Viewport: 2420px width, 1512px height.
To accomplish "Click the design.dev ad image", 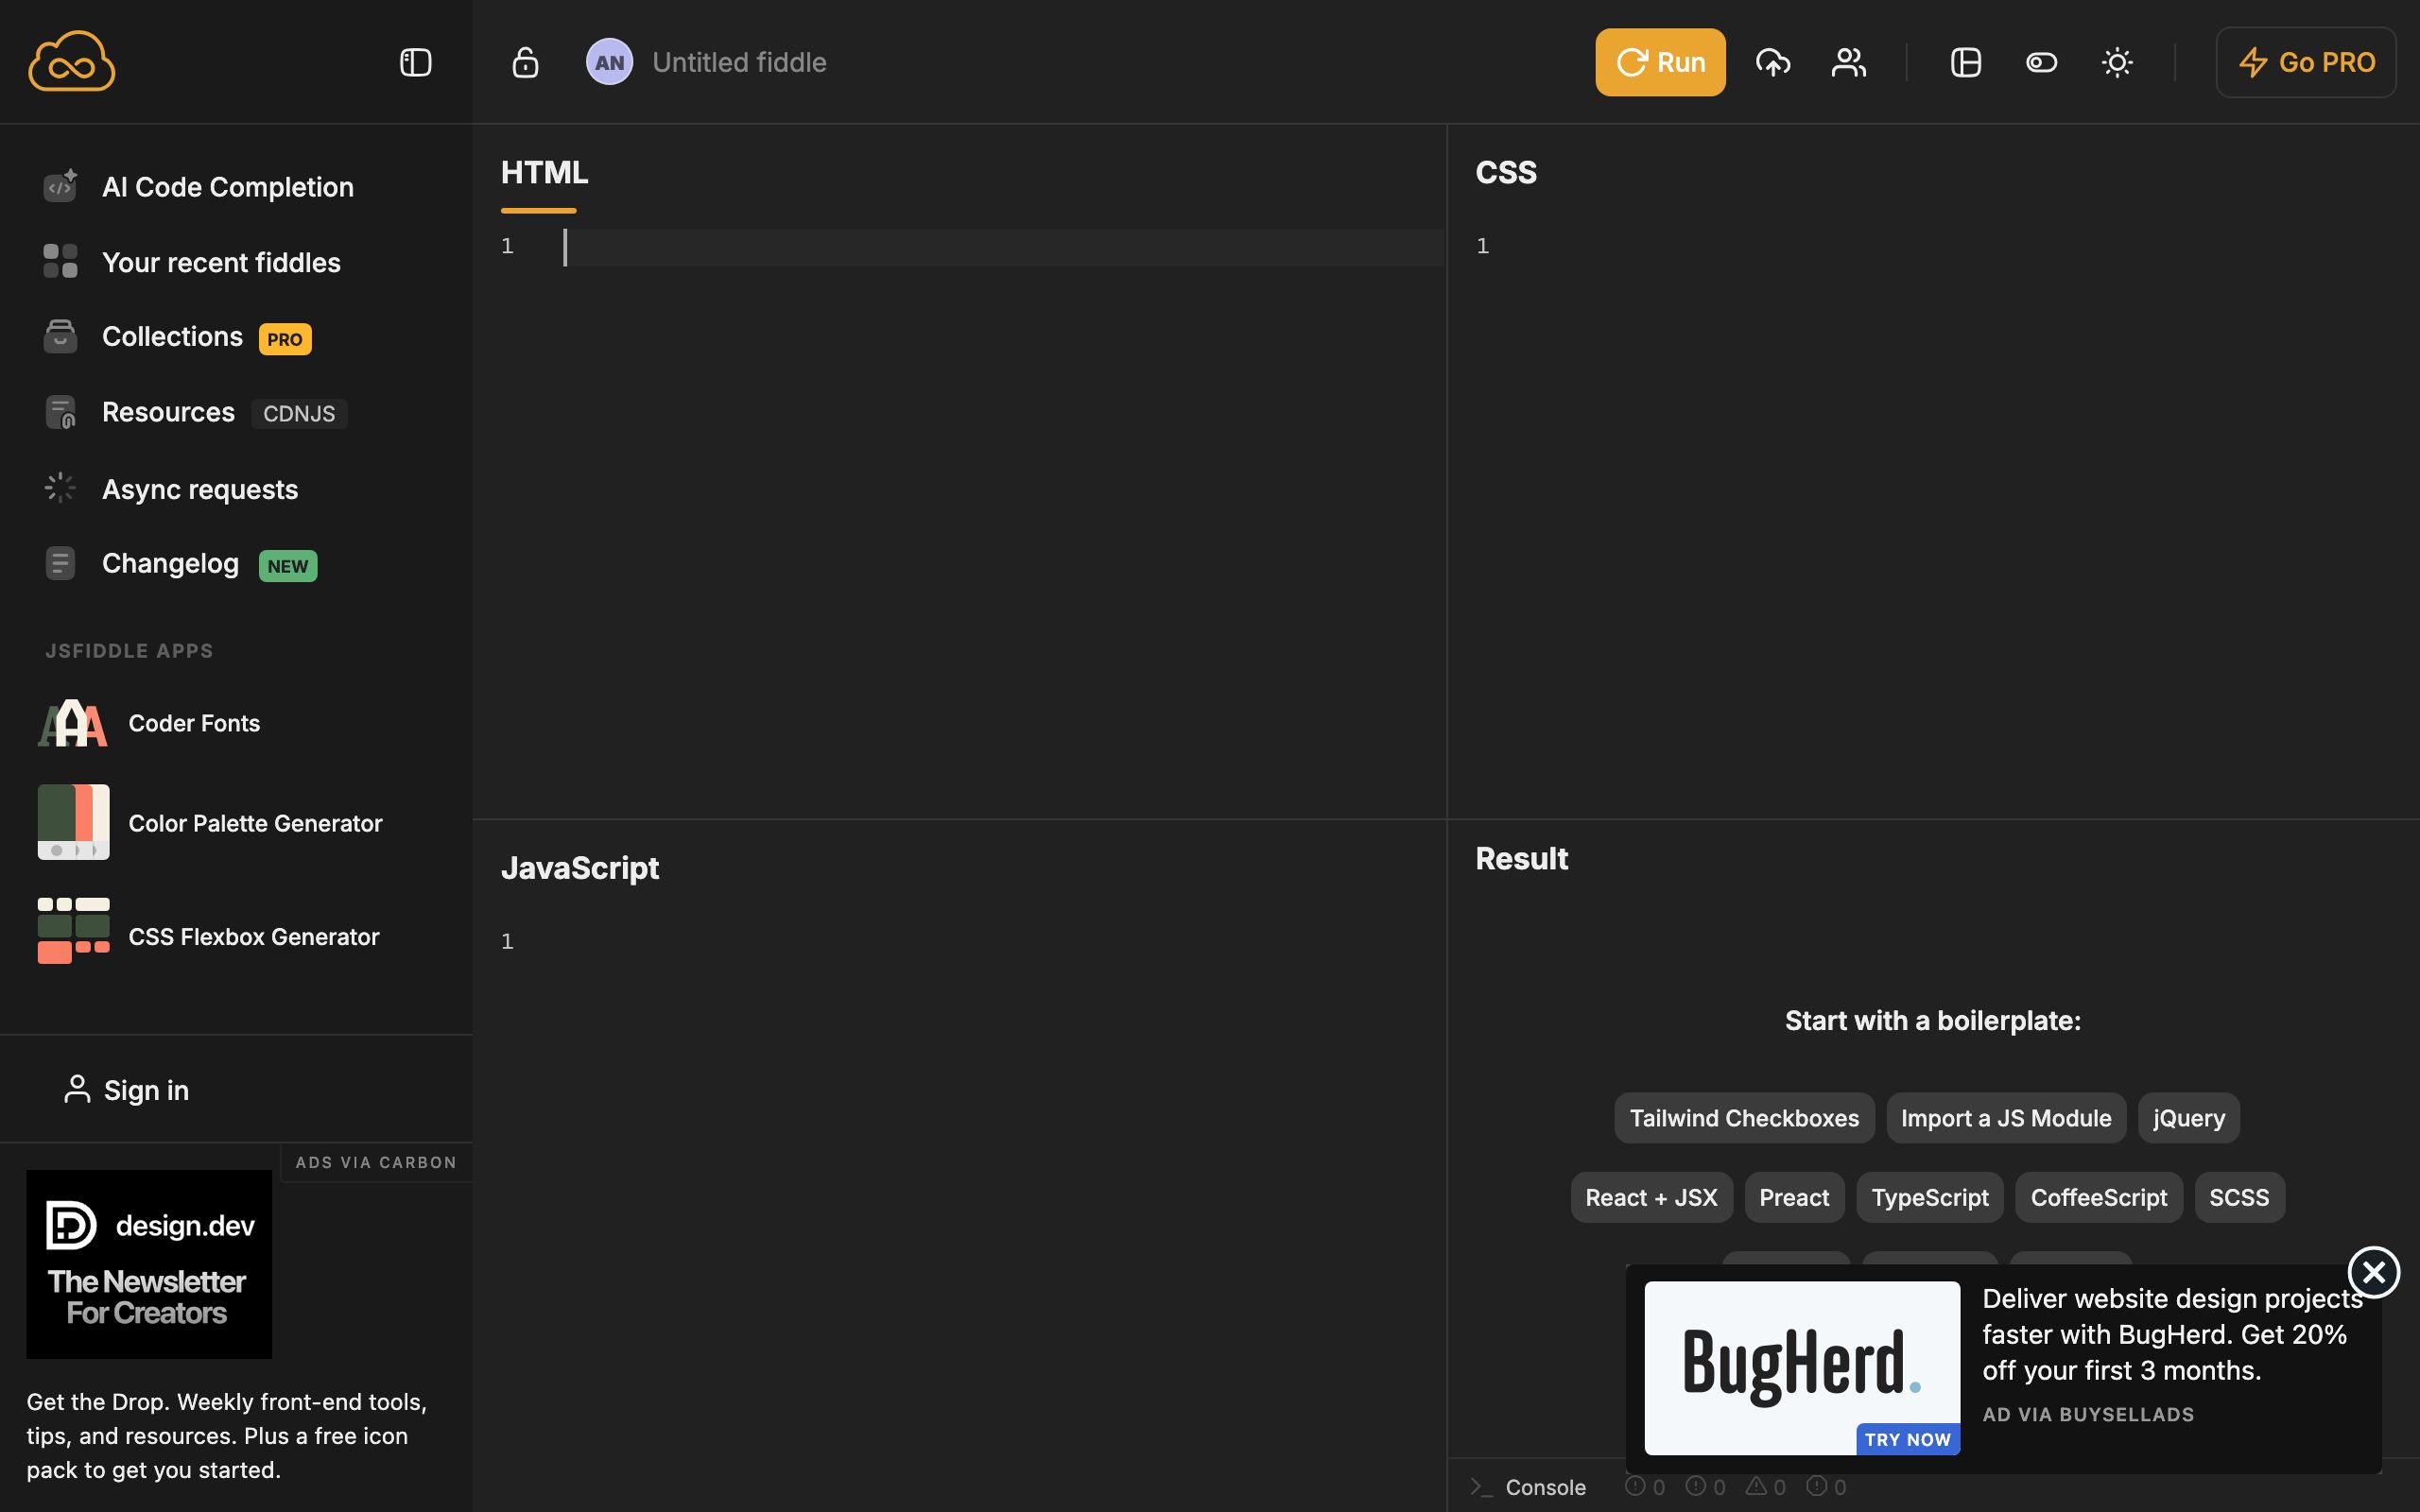I will (149, 1264).
